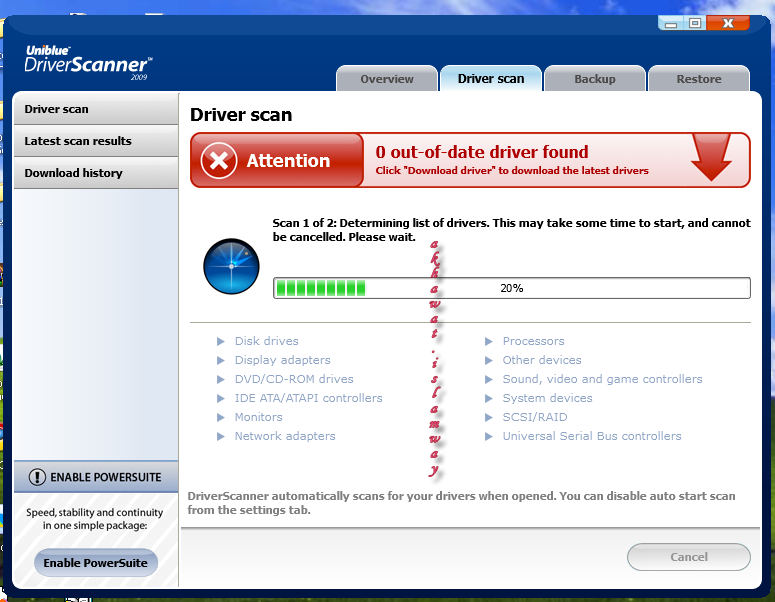Switch to the Overview tab
This screenshot has width=775, height=602.
[387, 79]
